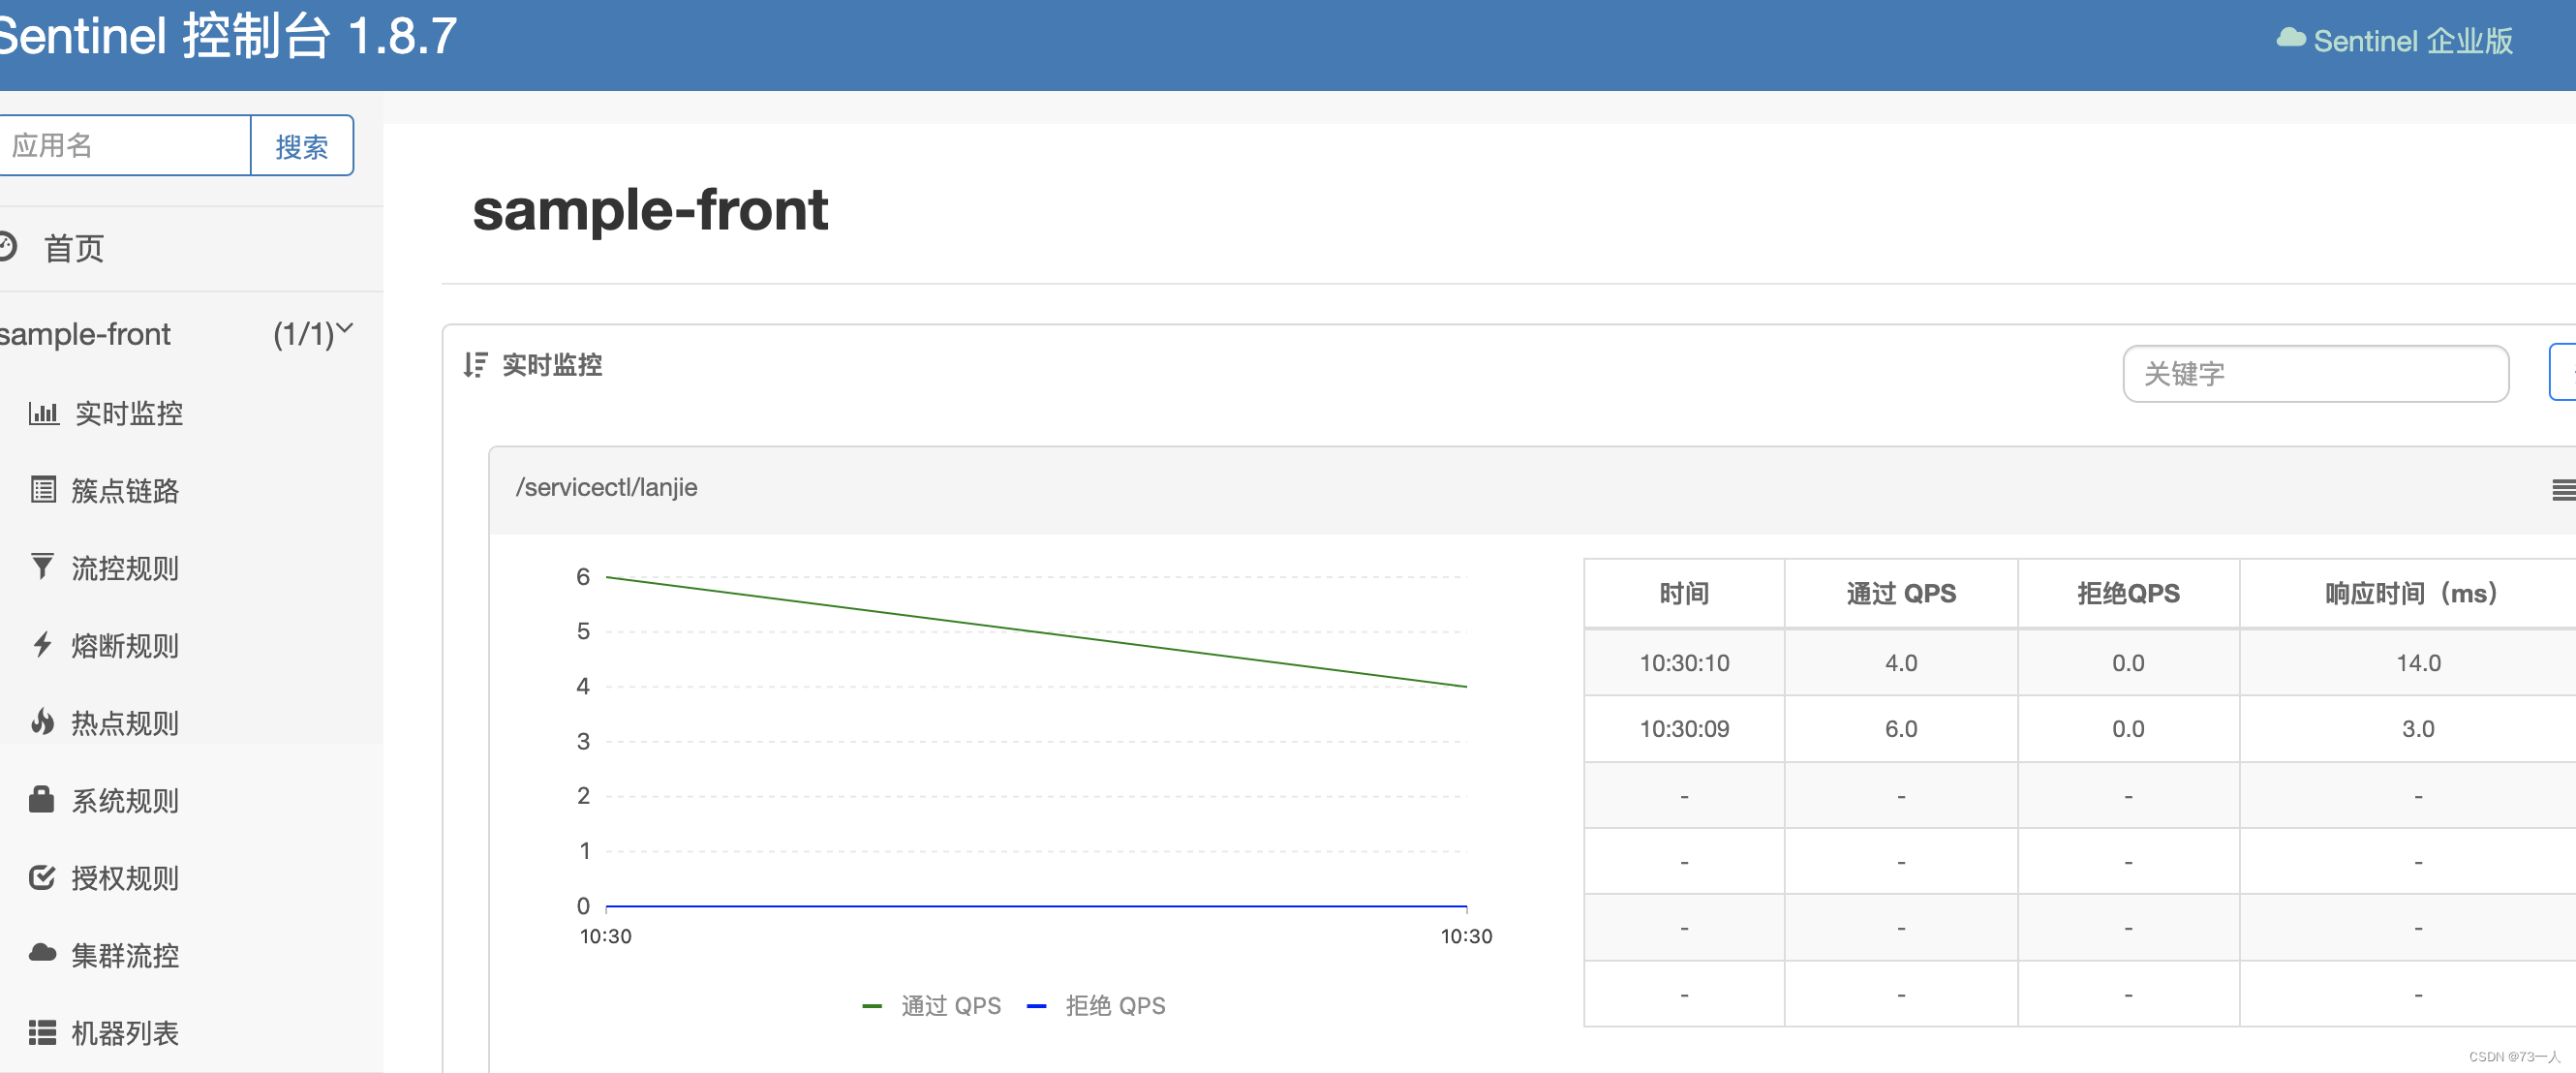Open 集群流控 menu item
This screenshot has height=1073, width=2576.
point(125,955)
